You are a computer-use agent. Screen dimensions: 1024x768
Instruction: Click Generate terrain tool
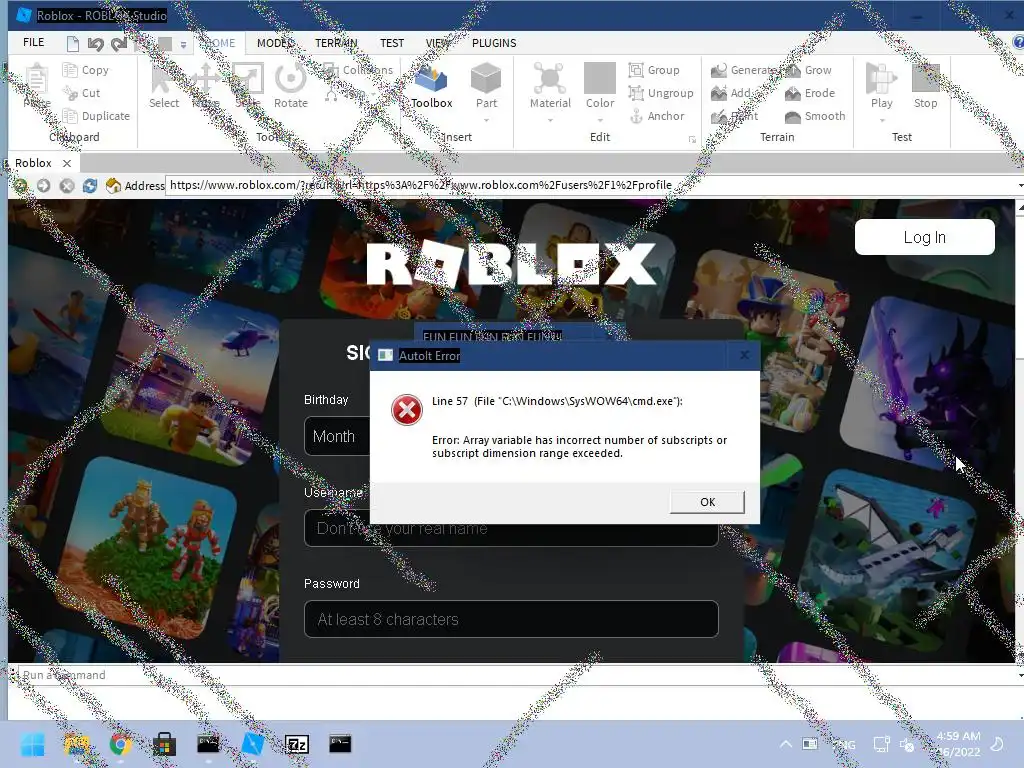click(744, 70)
